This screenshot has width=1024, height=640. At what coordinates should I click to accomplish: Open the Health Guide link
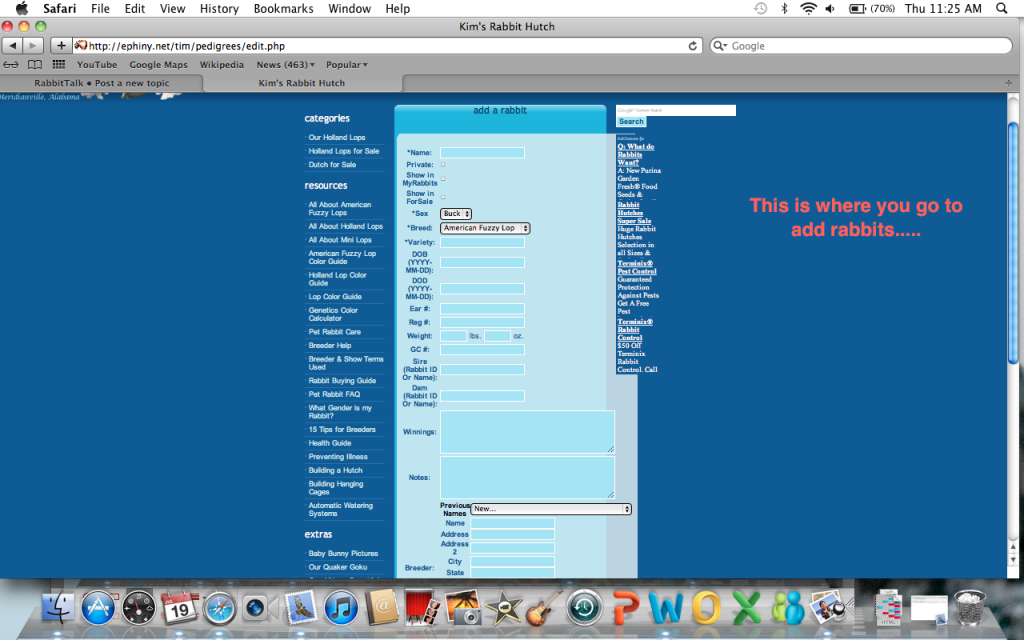[x=330, y=443]
